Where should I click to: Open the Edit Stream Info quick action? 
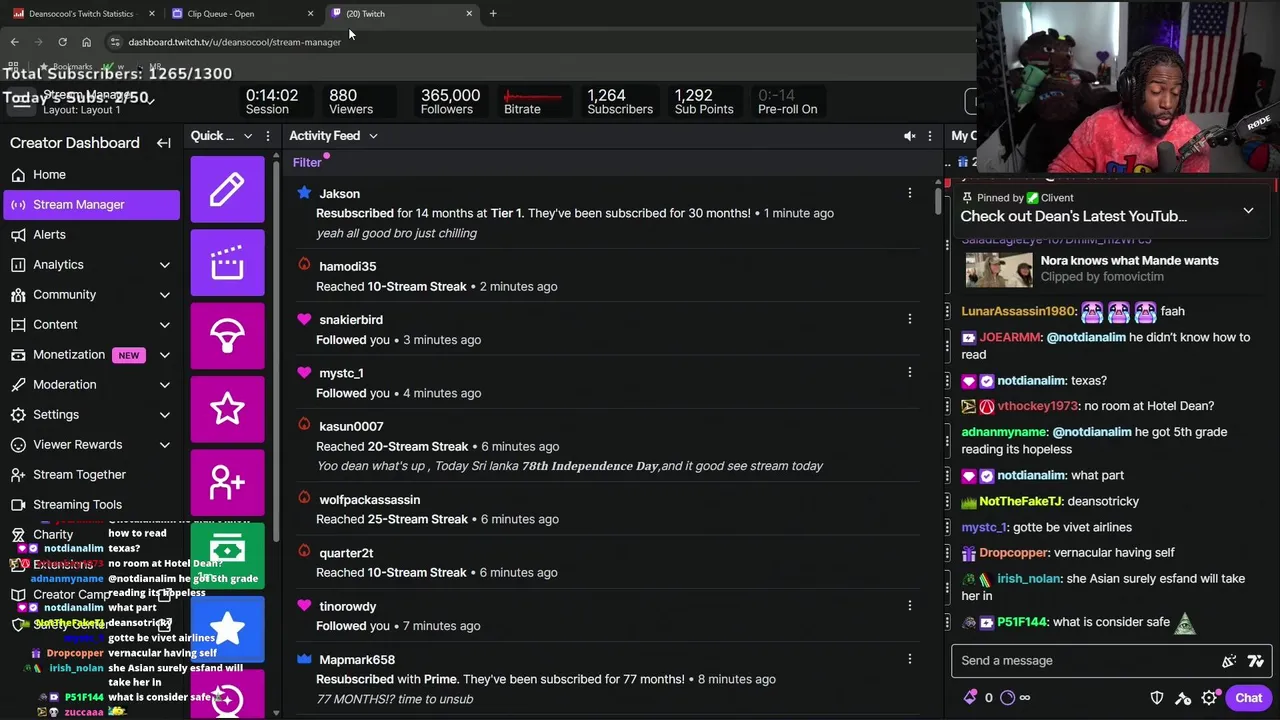pyautogui.click(x=227, y=189)
